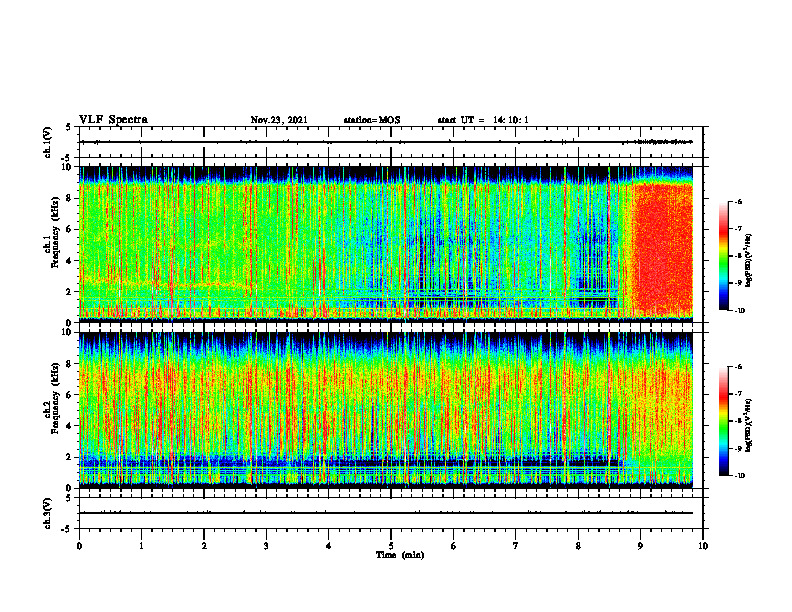The width and height of the screenshot is (792, 612).
Task: Click x-axis tick label "0"
Action: (x=79, y=546)
